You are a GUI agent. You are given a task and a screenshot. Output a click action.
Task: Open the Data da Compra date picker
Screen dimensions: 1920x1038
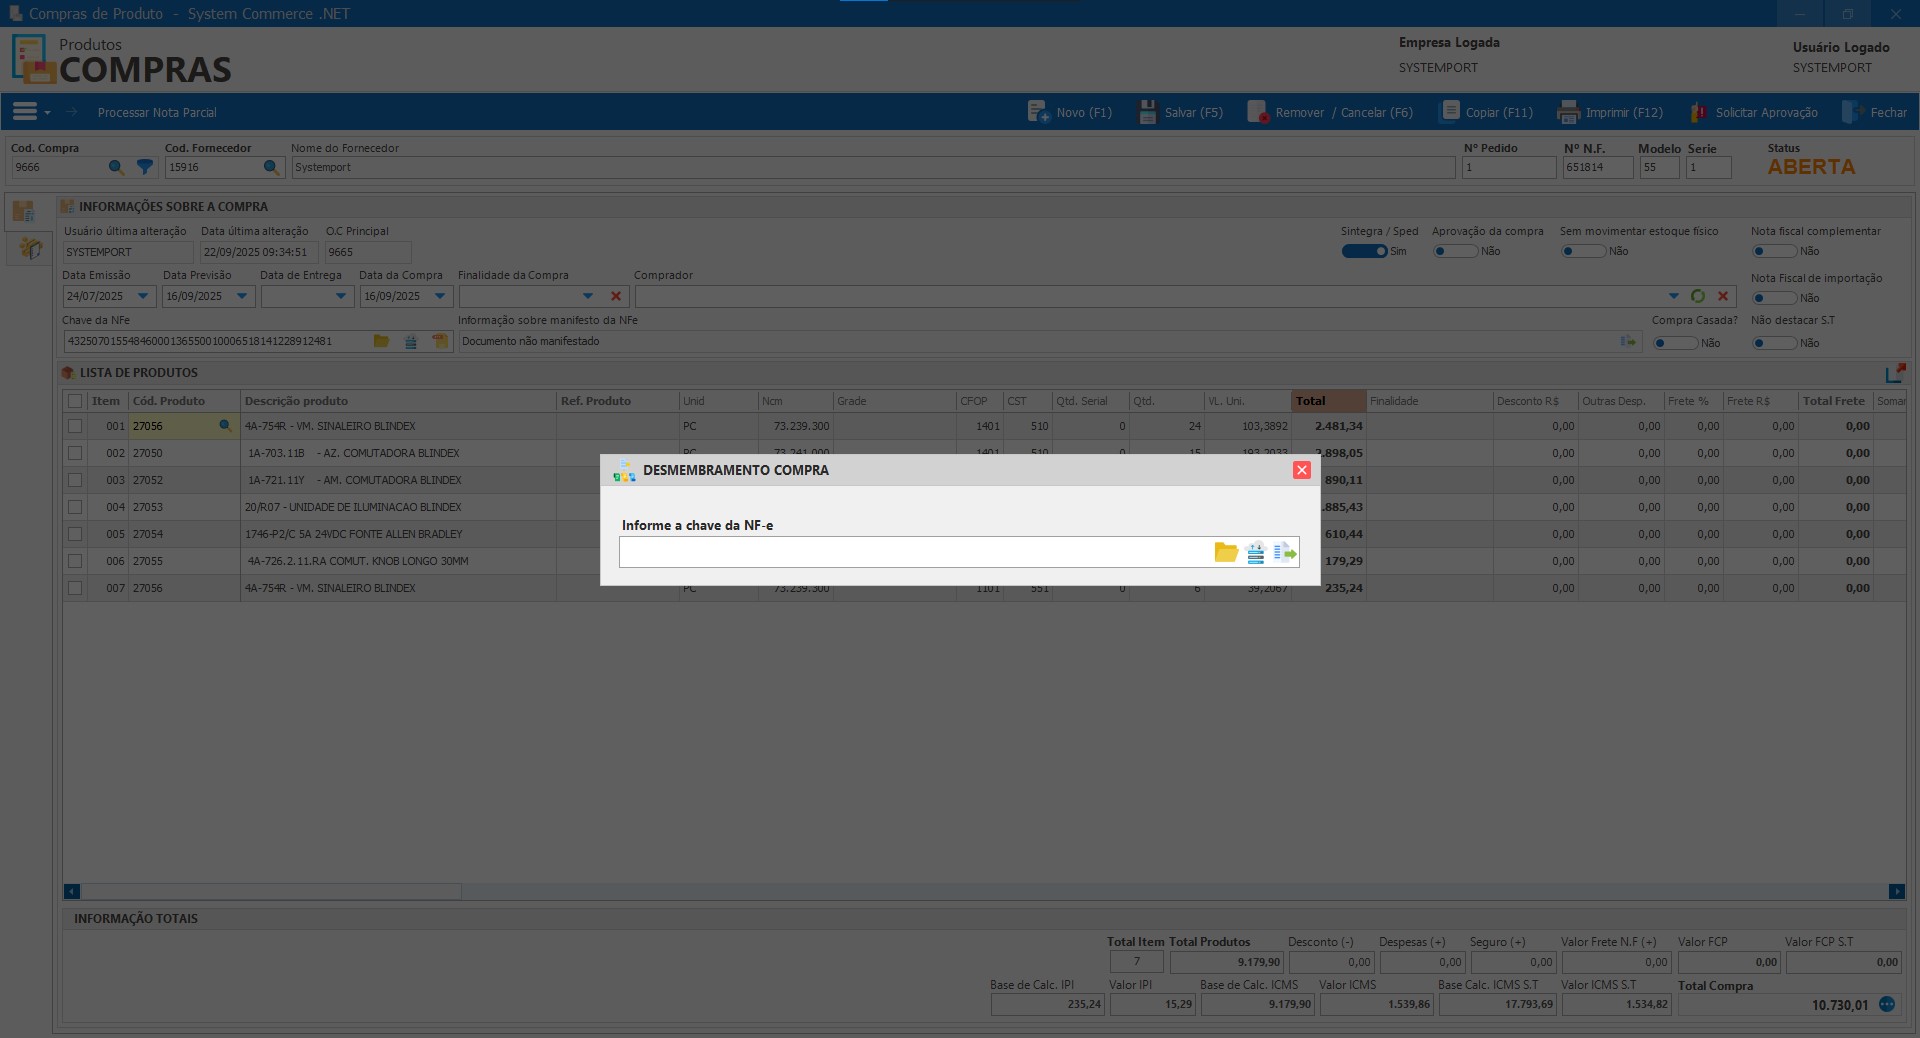pyautogui.click(x=439, y=296)
